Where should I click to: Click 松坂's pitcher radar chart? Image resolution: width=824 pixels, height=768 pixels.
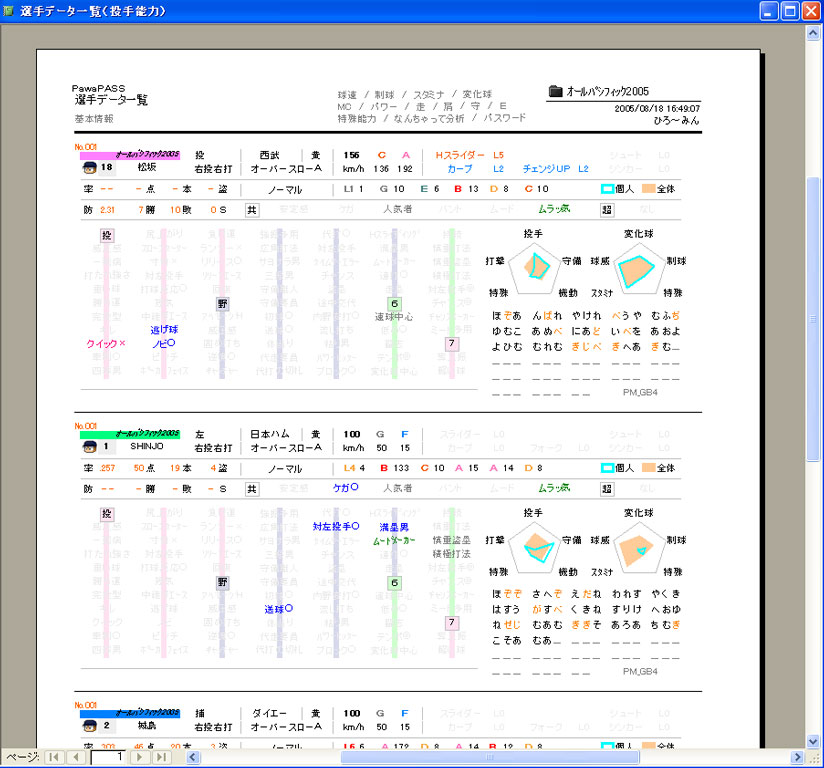534,269
